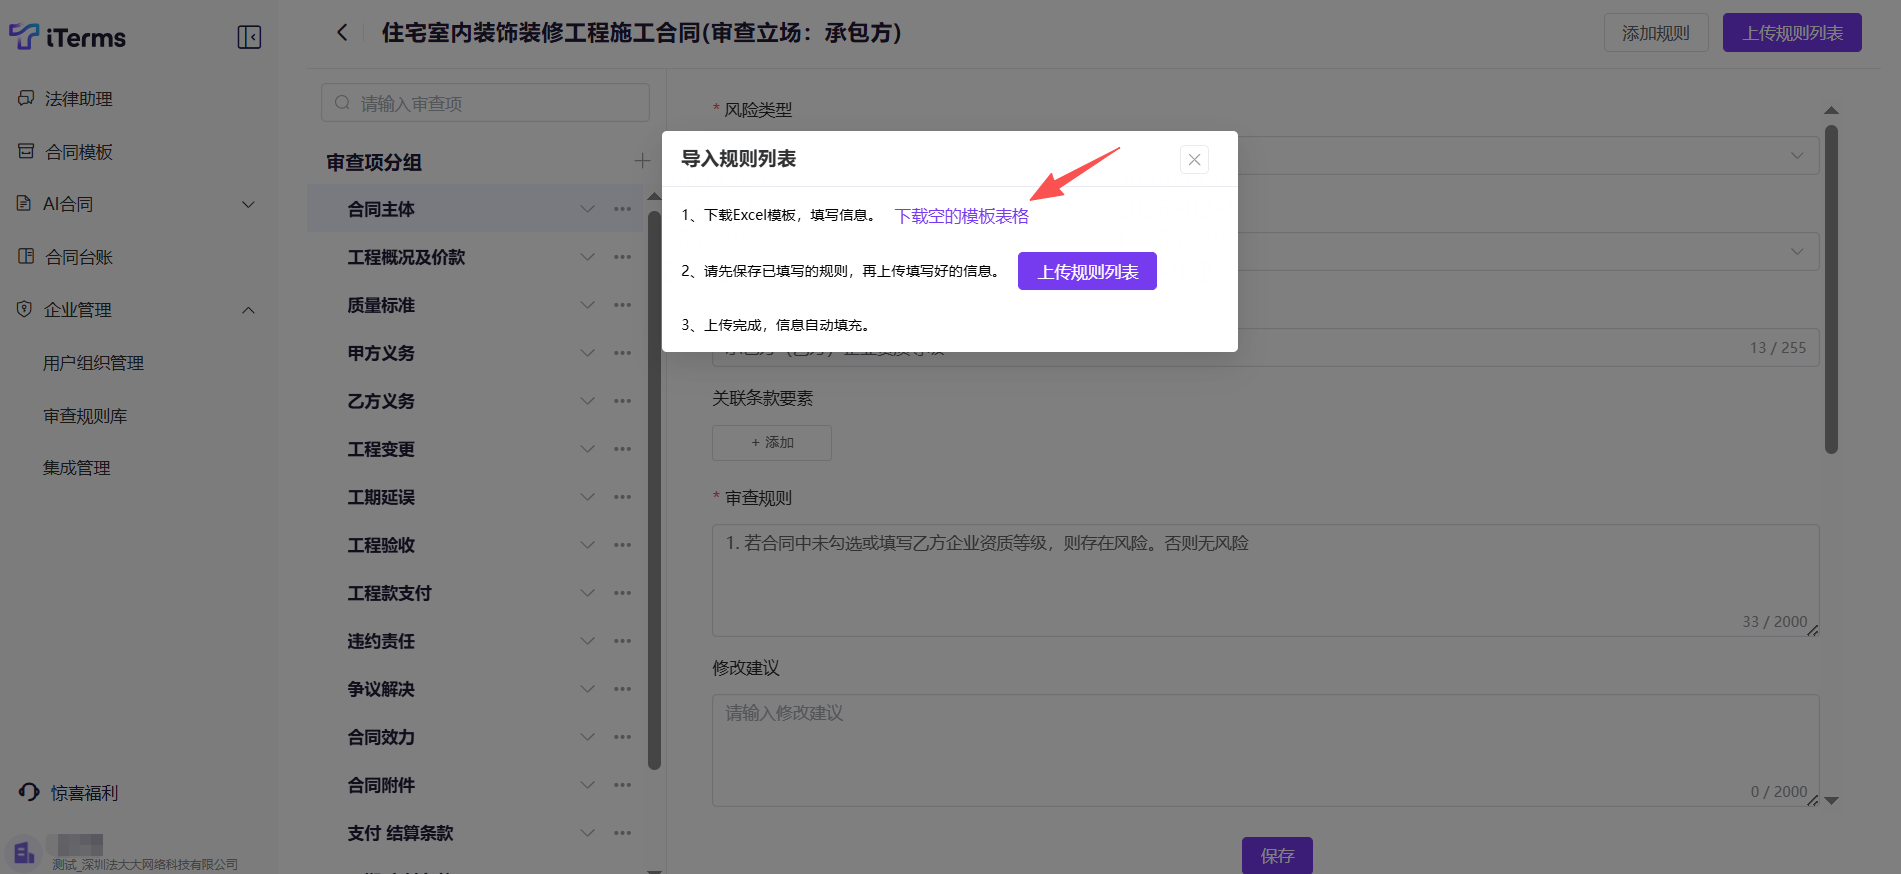Click the search magnifier icon
Image resolution: width=1901 pixels, height=874 pixels.
(x=343, y=103)
